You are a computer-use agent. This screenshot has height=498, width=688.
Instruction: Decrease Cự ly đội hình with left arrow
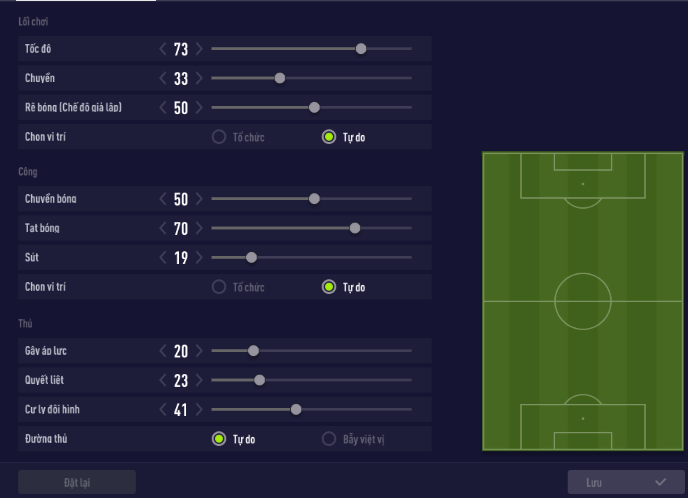[164, 409]
